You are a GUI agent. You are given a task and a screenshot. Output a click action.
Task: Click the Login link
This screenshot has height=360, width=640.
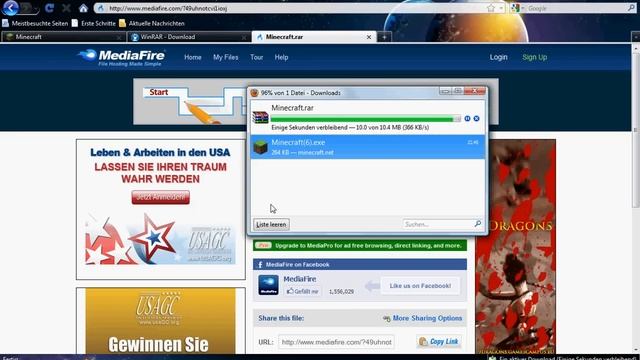(x=498, y=57)
